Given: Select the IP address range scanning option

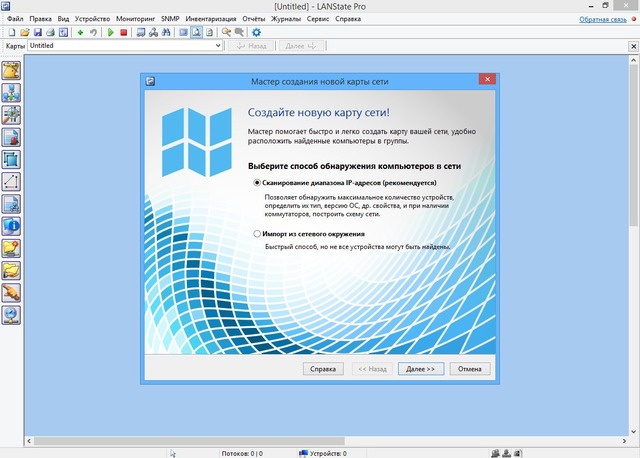Looking at the screenshot, I should tap(258, 183).
